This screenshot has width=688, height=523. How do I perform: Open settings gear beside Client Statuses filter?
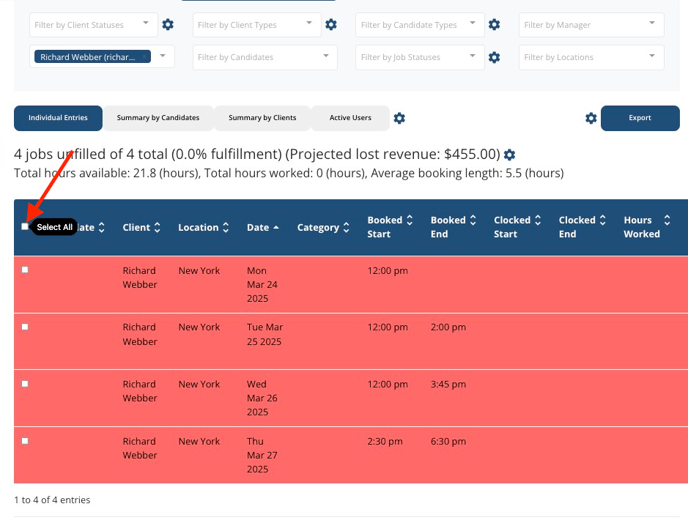(168, 25)
